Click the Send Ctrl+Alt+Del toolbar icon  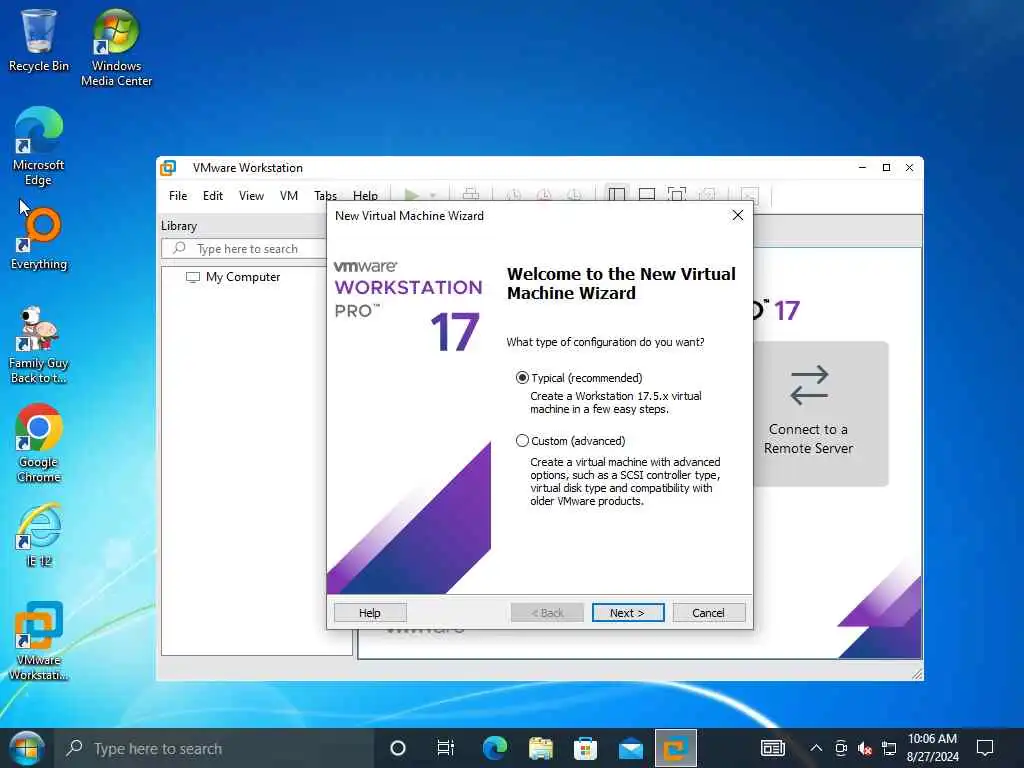(471, 195)
